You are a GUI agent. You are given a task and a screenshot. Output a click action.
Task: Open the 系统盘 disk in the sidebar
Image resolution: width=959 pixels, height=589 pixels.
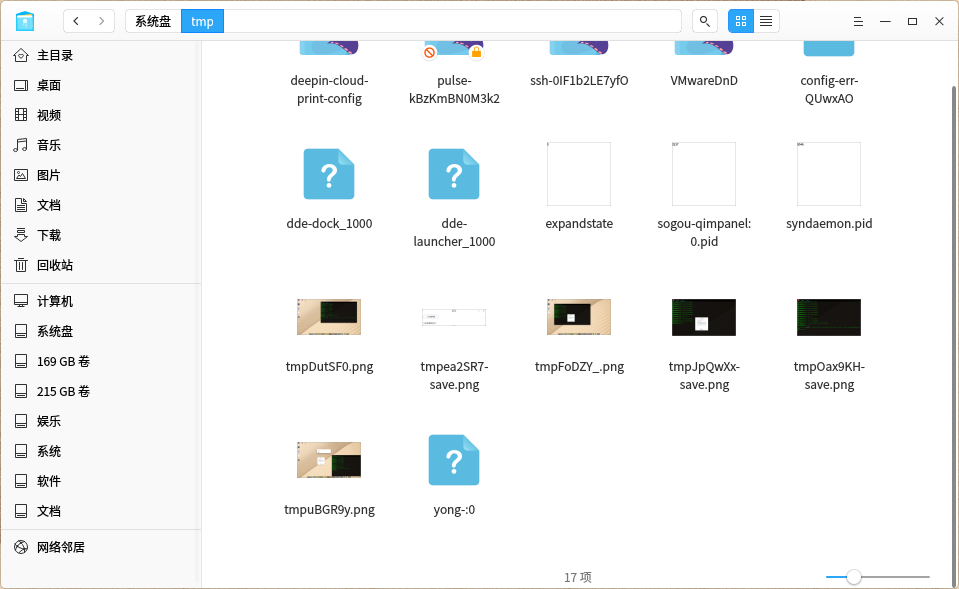[x=101, y=332]
